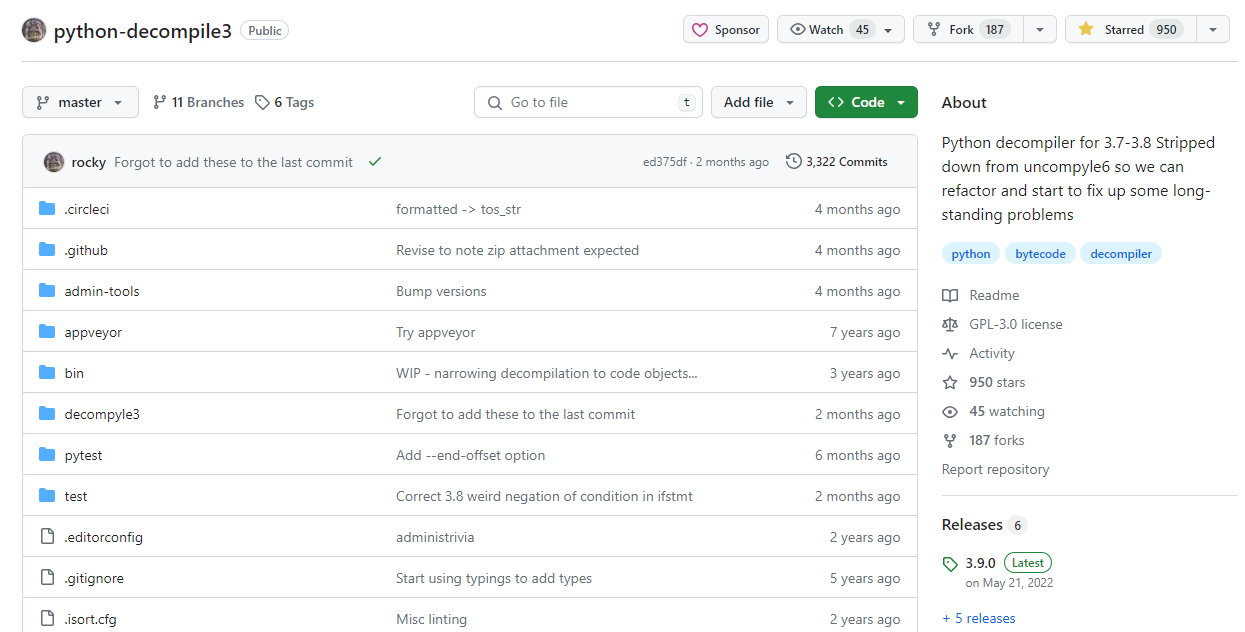Open the bin folder name
Image resolution: width=1245 pixels, height=632 pixels.
click(x=74, y=373)
